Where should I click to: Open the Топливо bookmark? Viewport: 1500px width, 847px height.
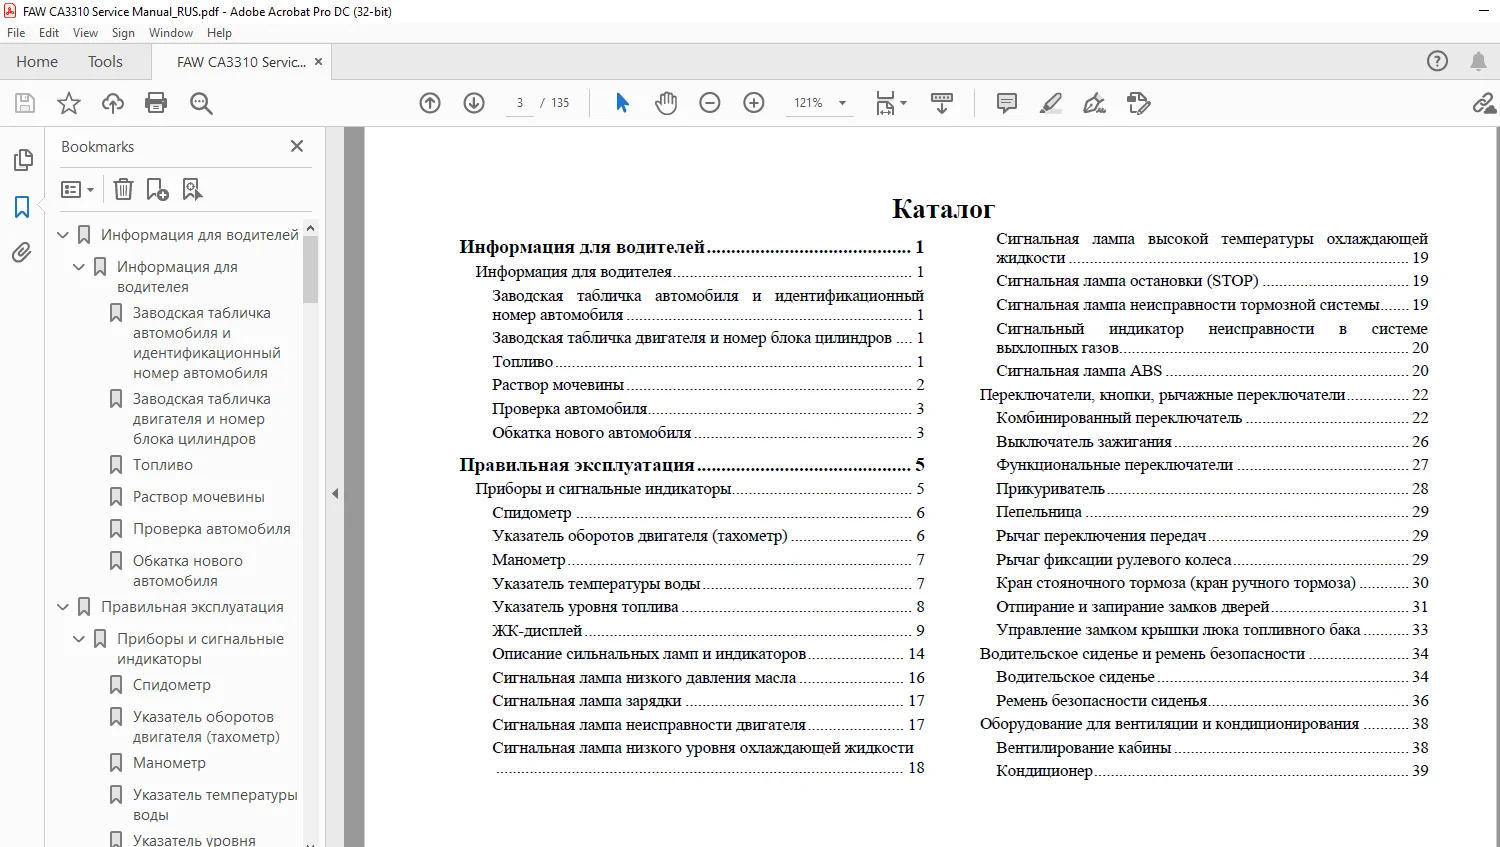pos(163,465)
